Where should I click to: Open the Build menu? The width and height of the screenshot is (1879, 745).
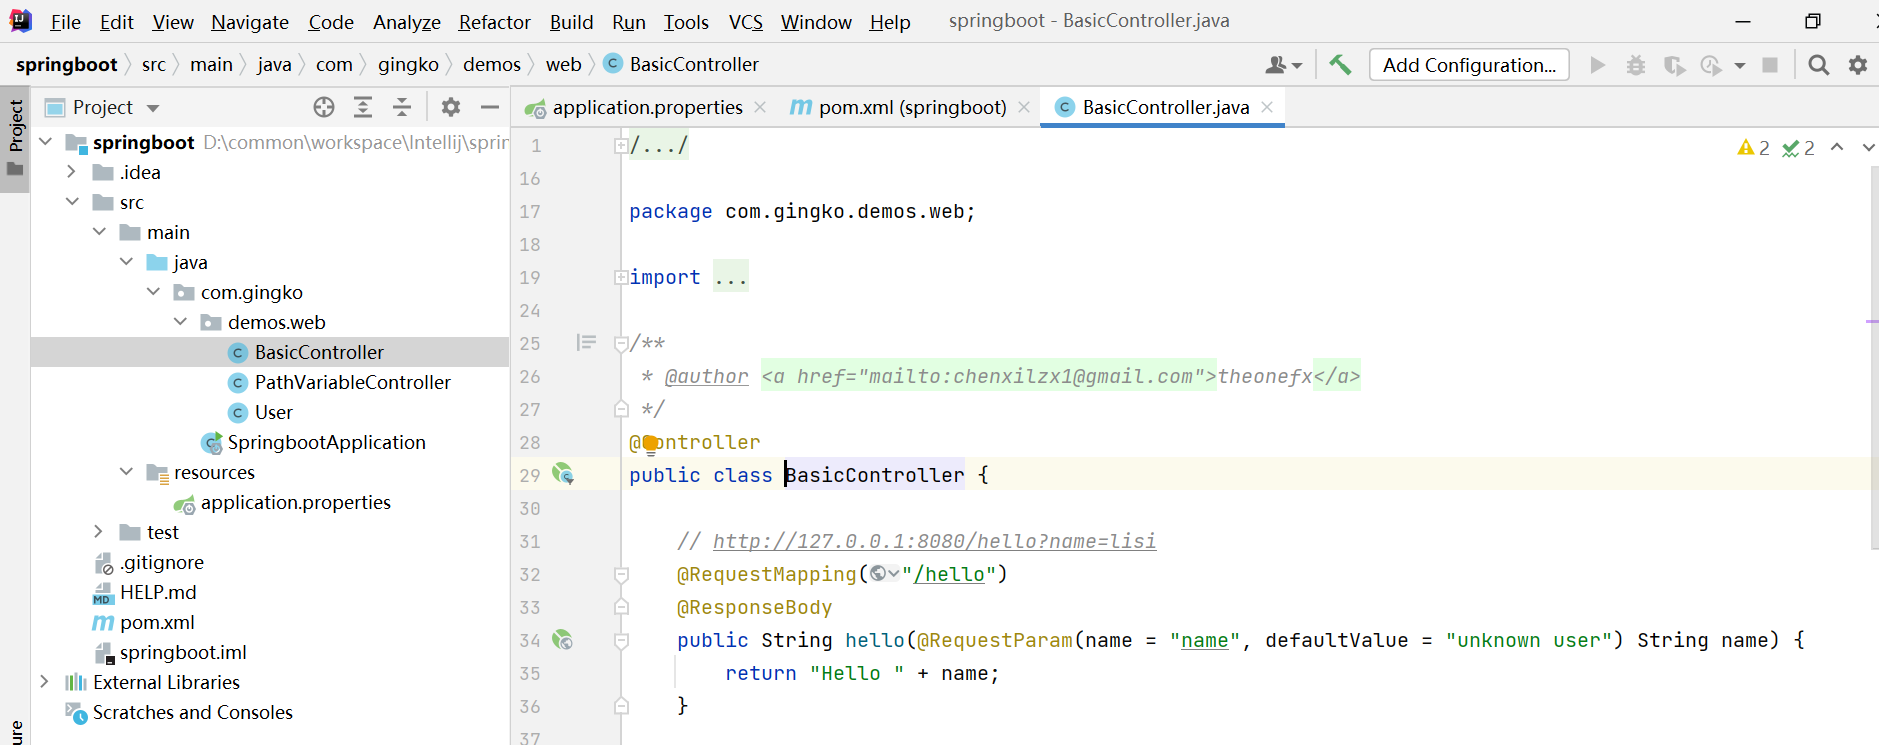[571, 22]
